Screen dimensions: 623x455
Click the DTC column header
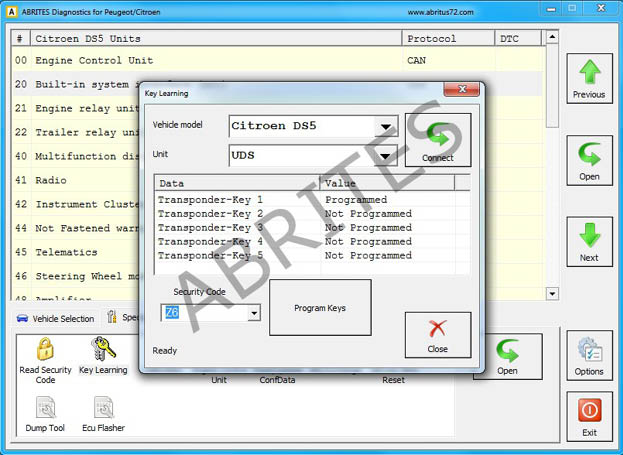(x=518, y=39)
